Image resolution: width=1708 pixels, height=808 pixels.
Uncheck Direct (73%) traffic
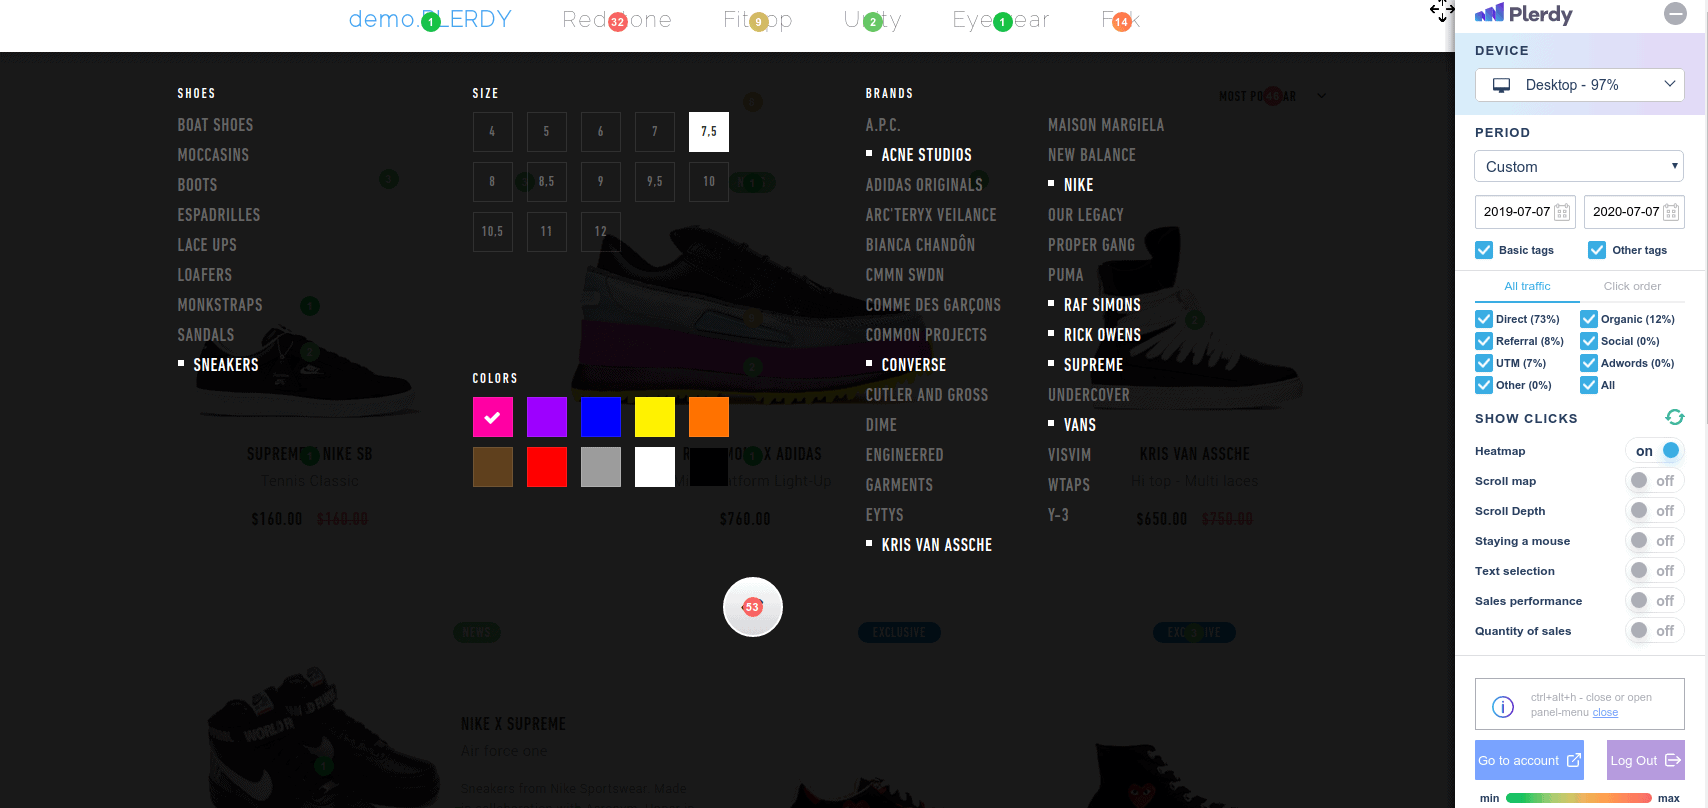tap(1484, 319)
